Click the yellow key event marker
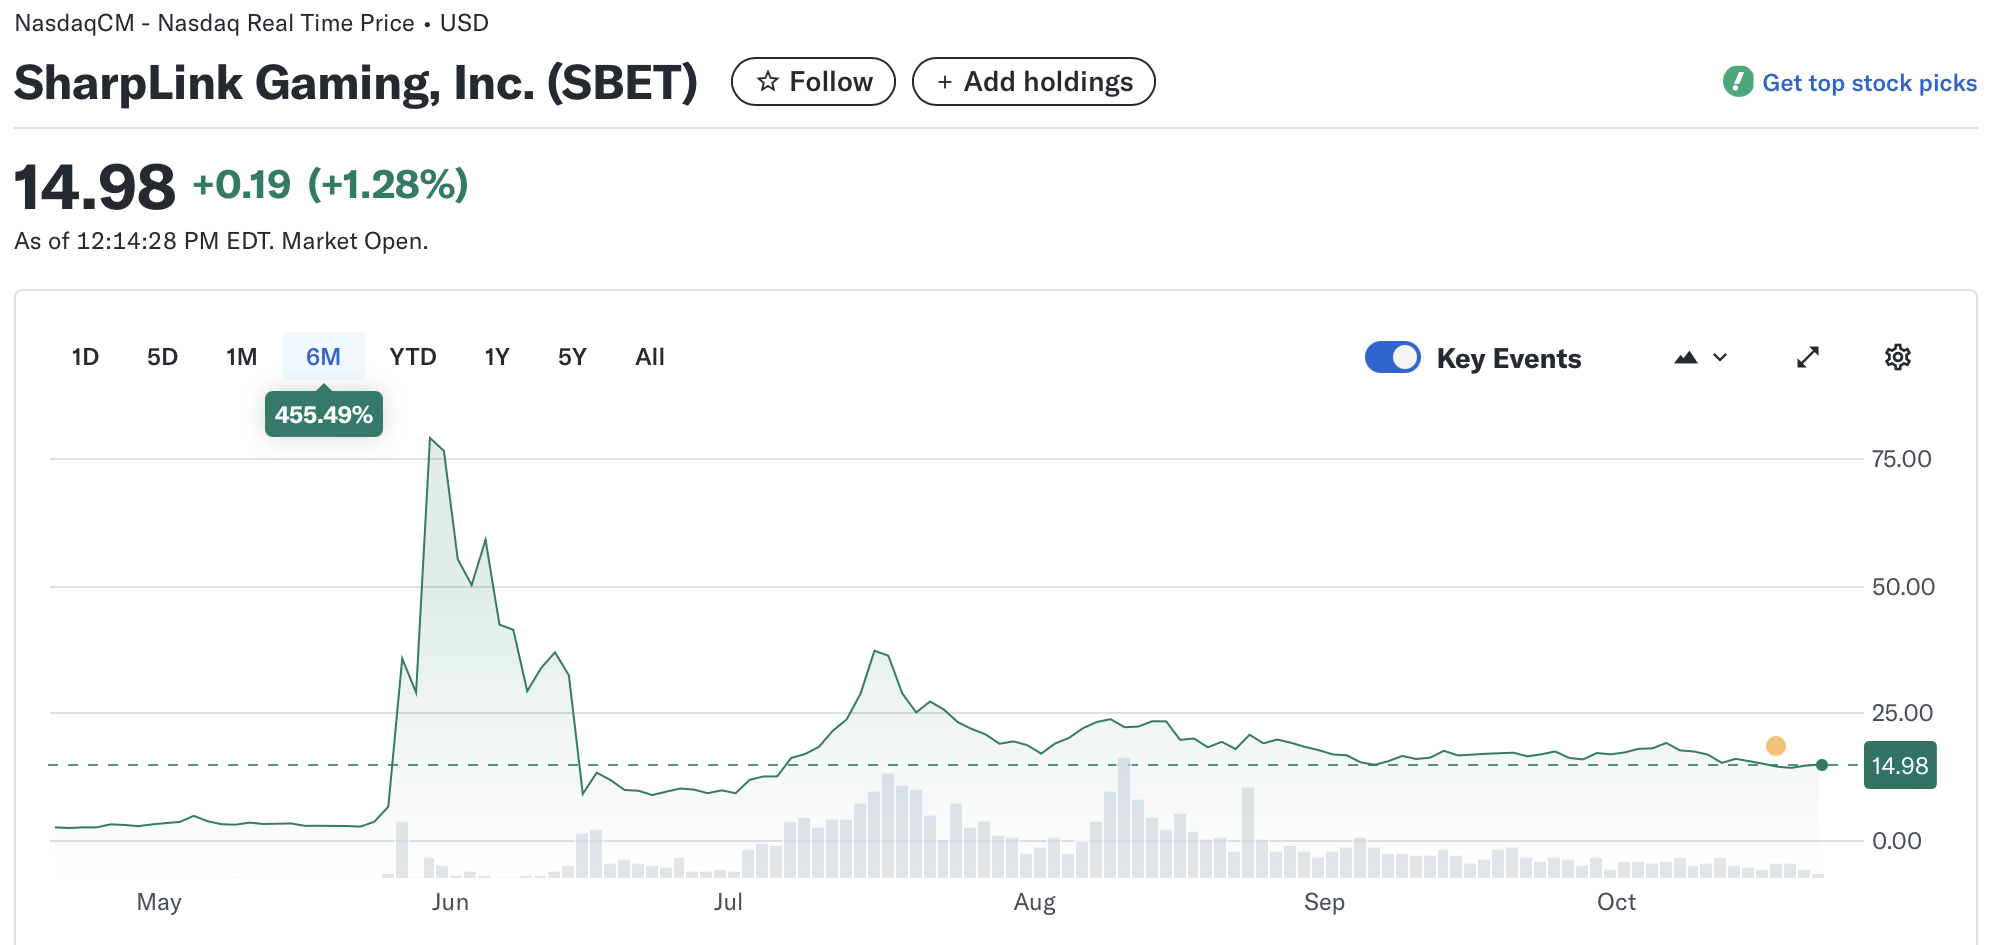The height and width of the screenshot is (945, 1990). pos(1775,745)
